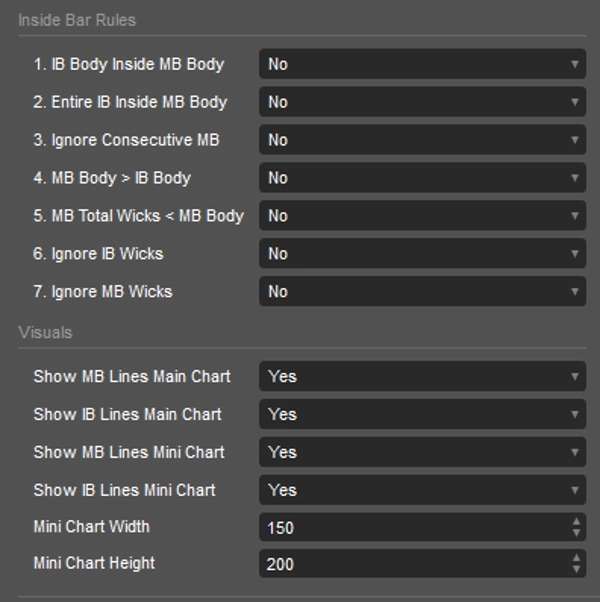The width and height of the screenshot is (600, 602).
Task: Open the Ignore Consecutive MB dropdown
Action: click(x=422, y=140)
